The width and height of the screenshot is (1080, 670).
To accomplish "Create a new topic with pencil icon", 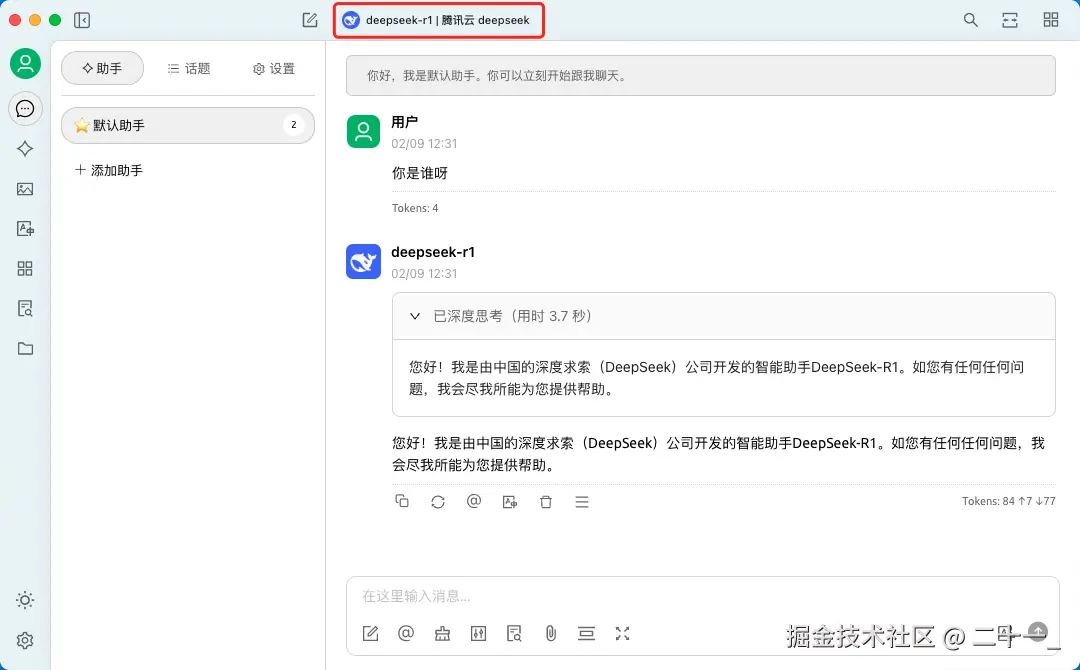I will coord(310,20).
